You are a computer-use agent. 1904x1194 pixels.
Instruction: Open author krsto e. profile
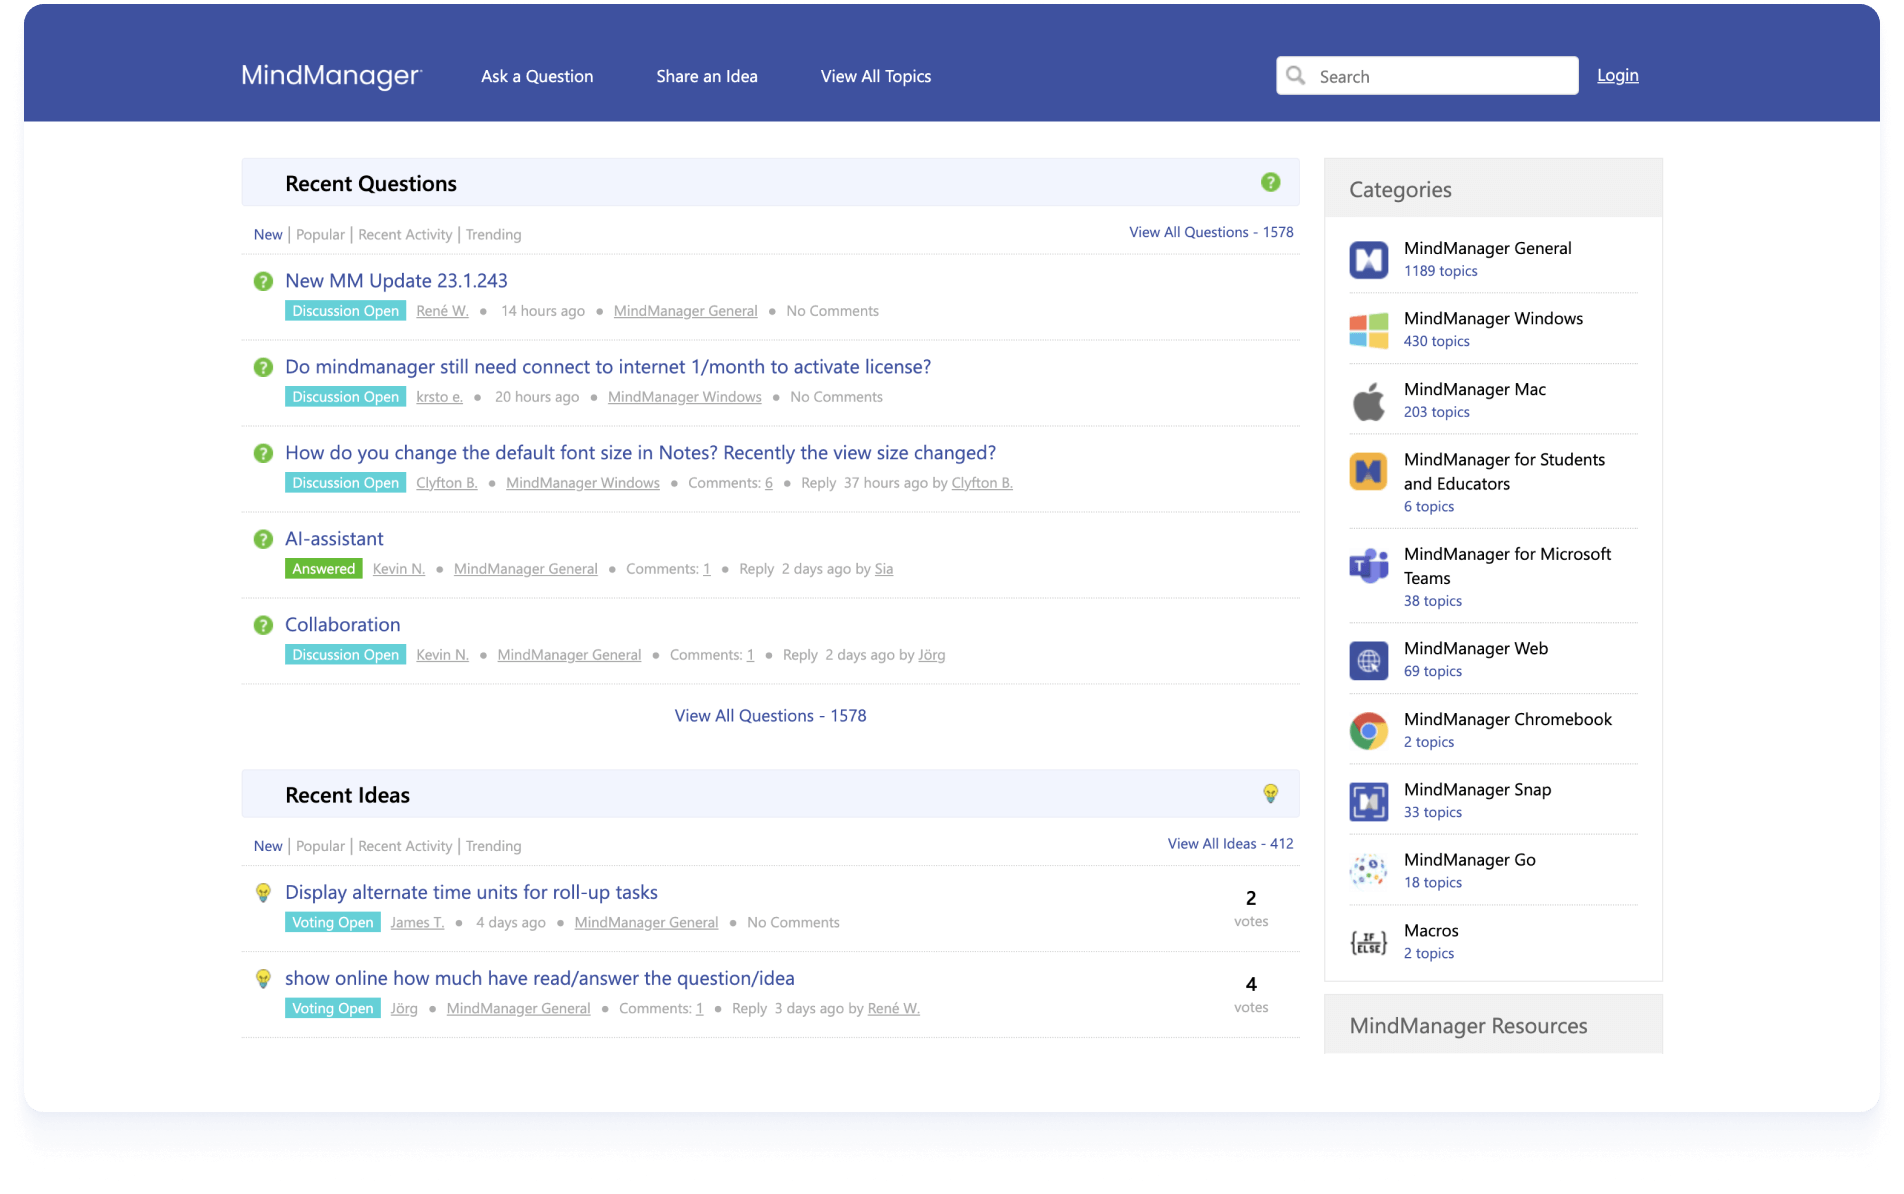click(439, 397)
